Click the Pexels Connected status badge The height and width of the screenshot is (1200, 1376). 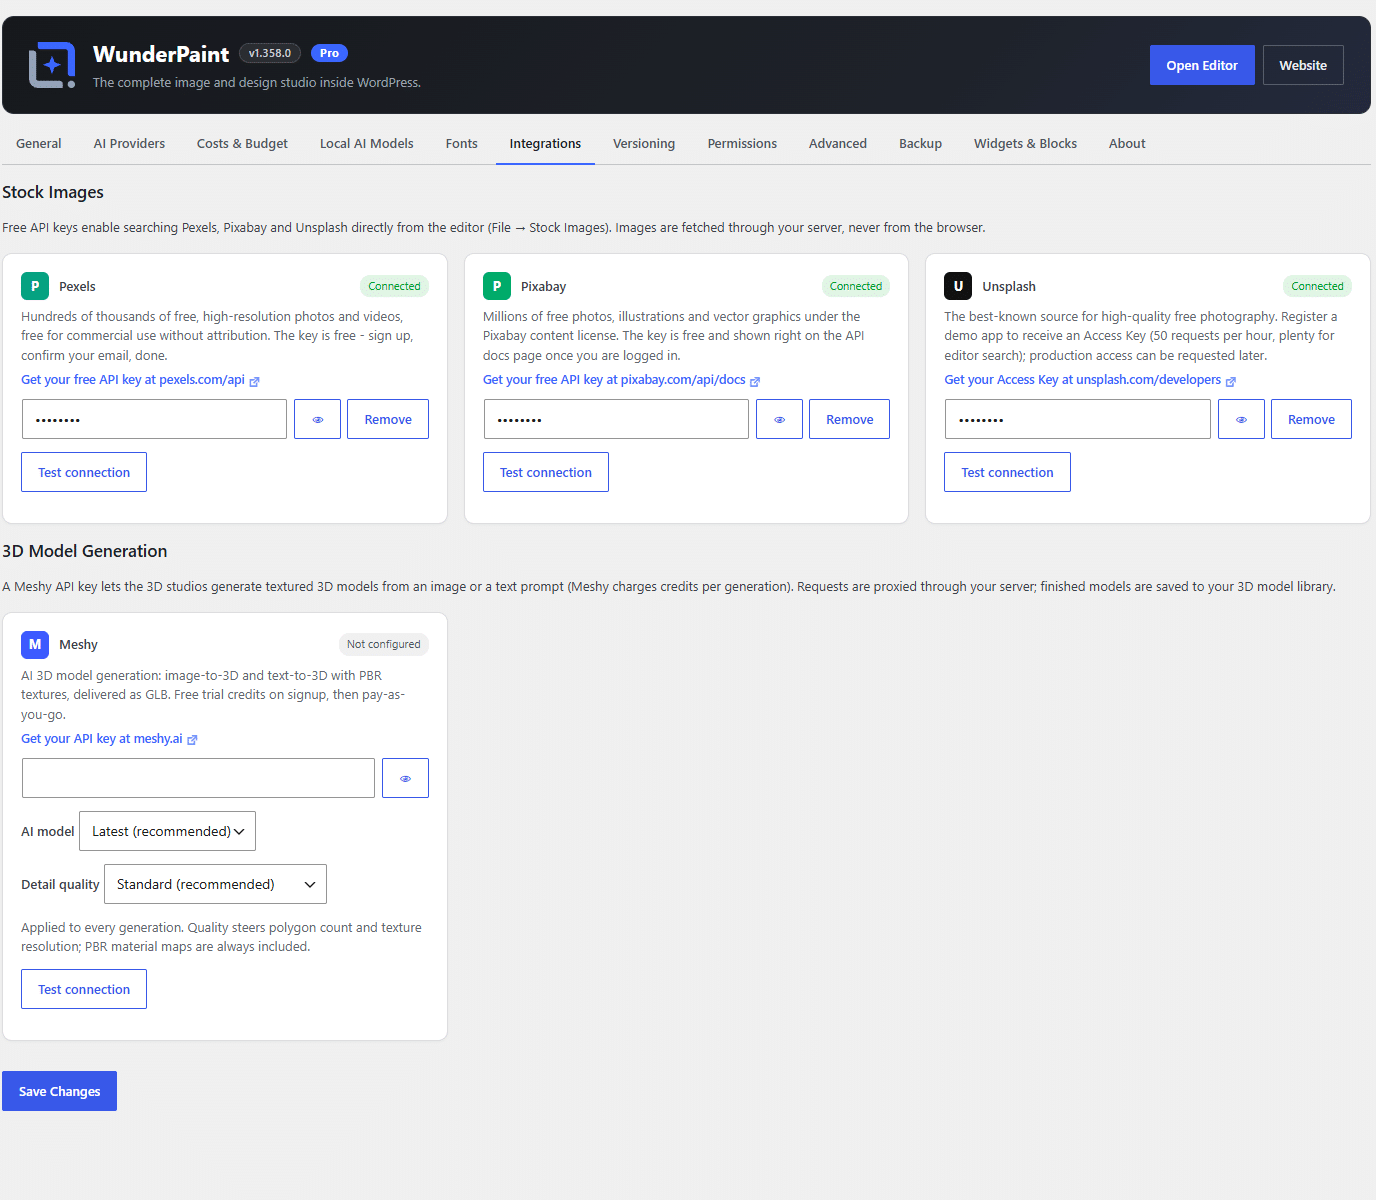[394, 286]
